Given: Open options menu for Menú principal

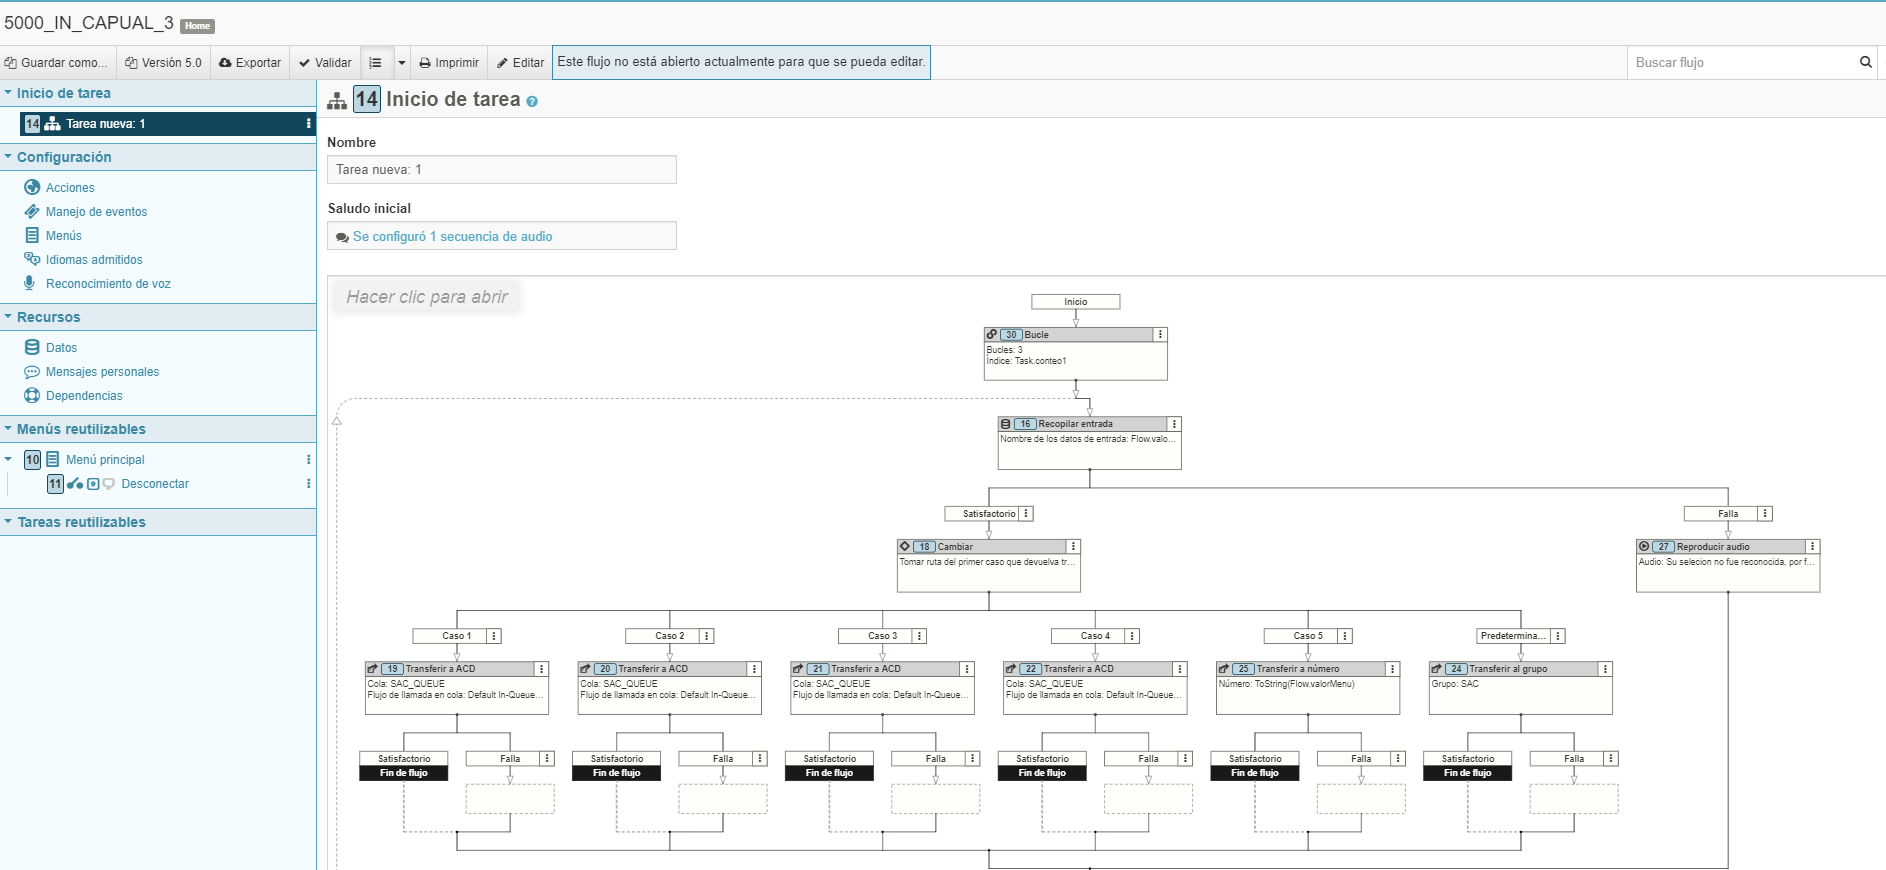Looking at the screenshot, I should [308, 460].
